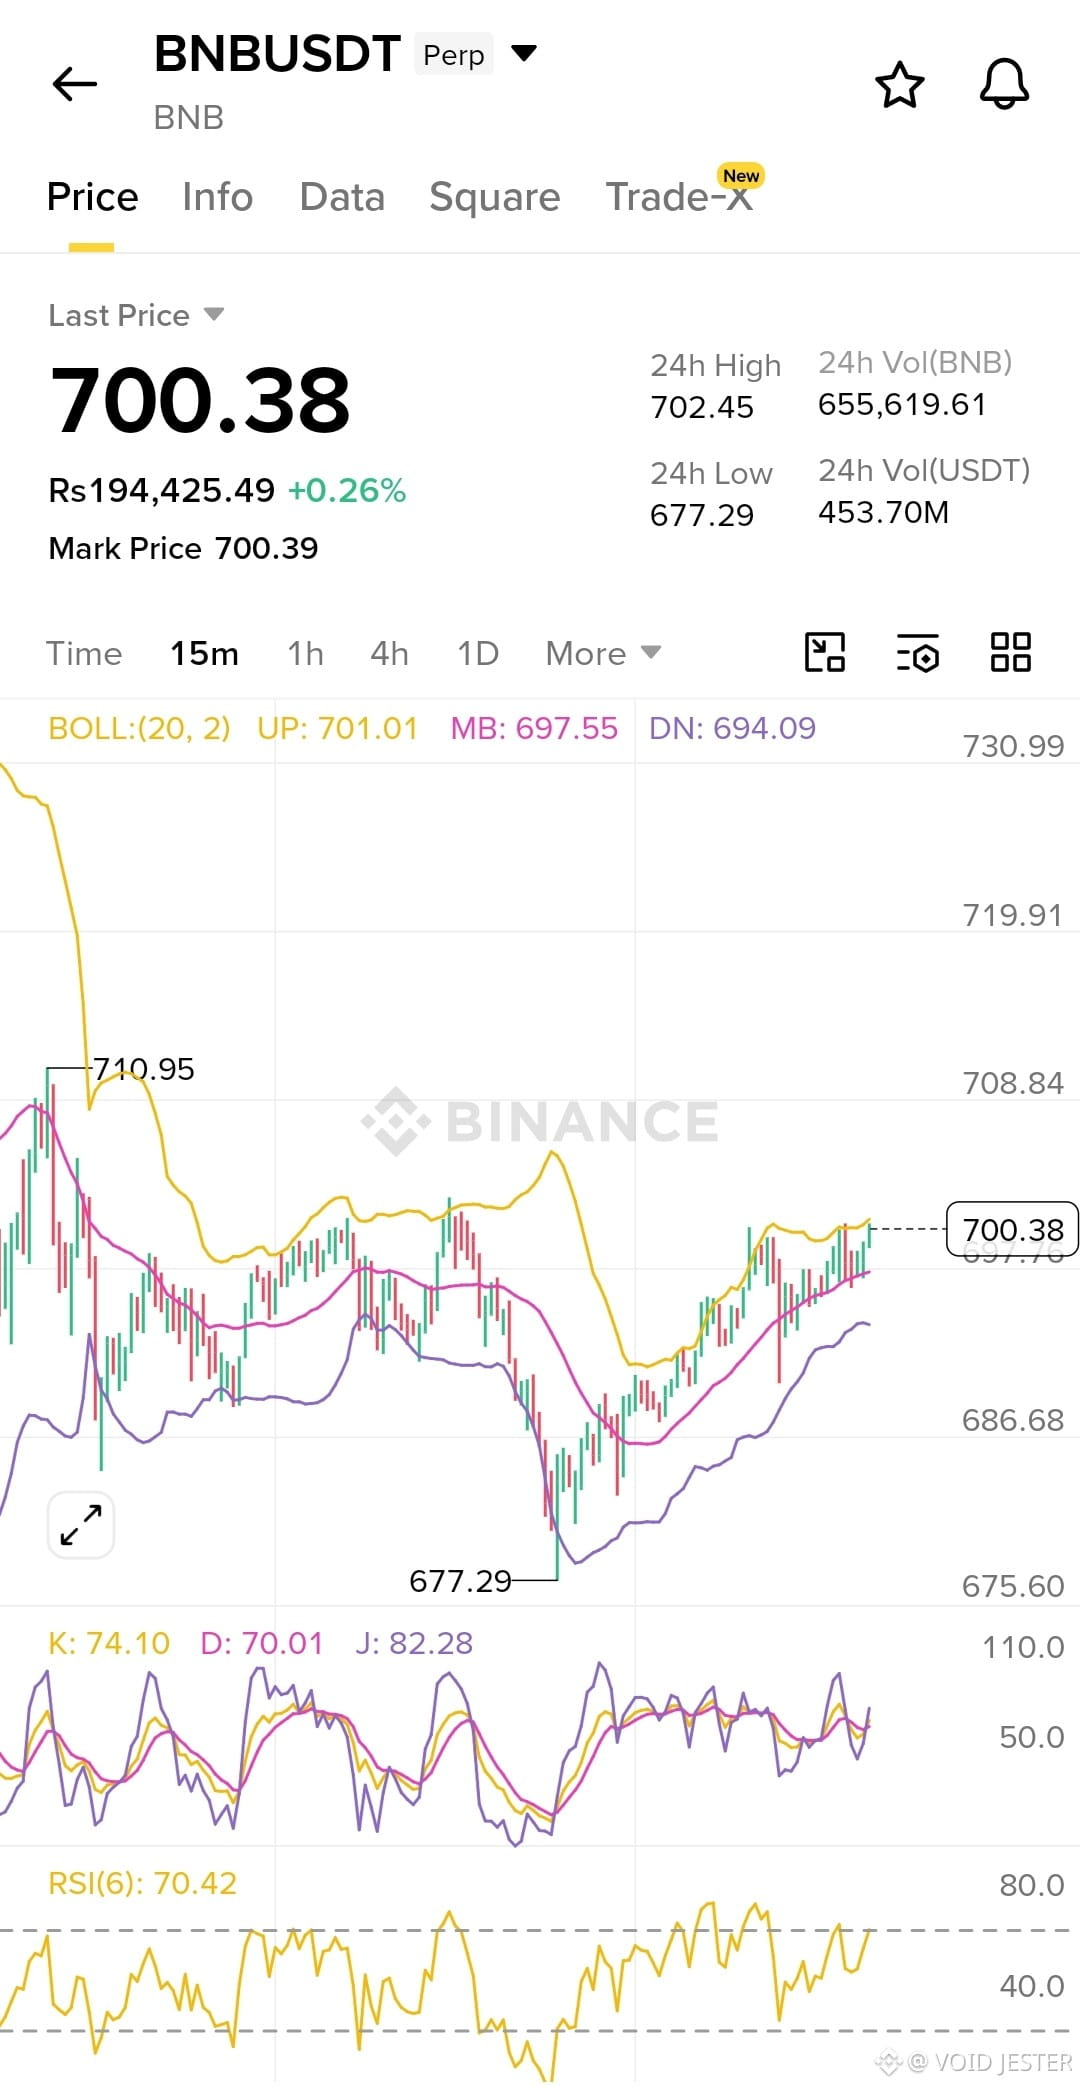Screen dimensions: 1080x2087
Task: Go back using the arrow icon
Action: [75, 84]
